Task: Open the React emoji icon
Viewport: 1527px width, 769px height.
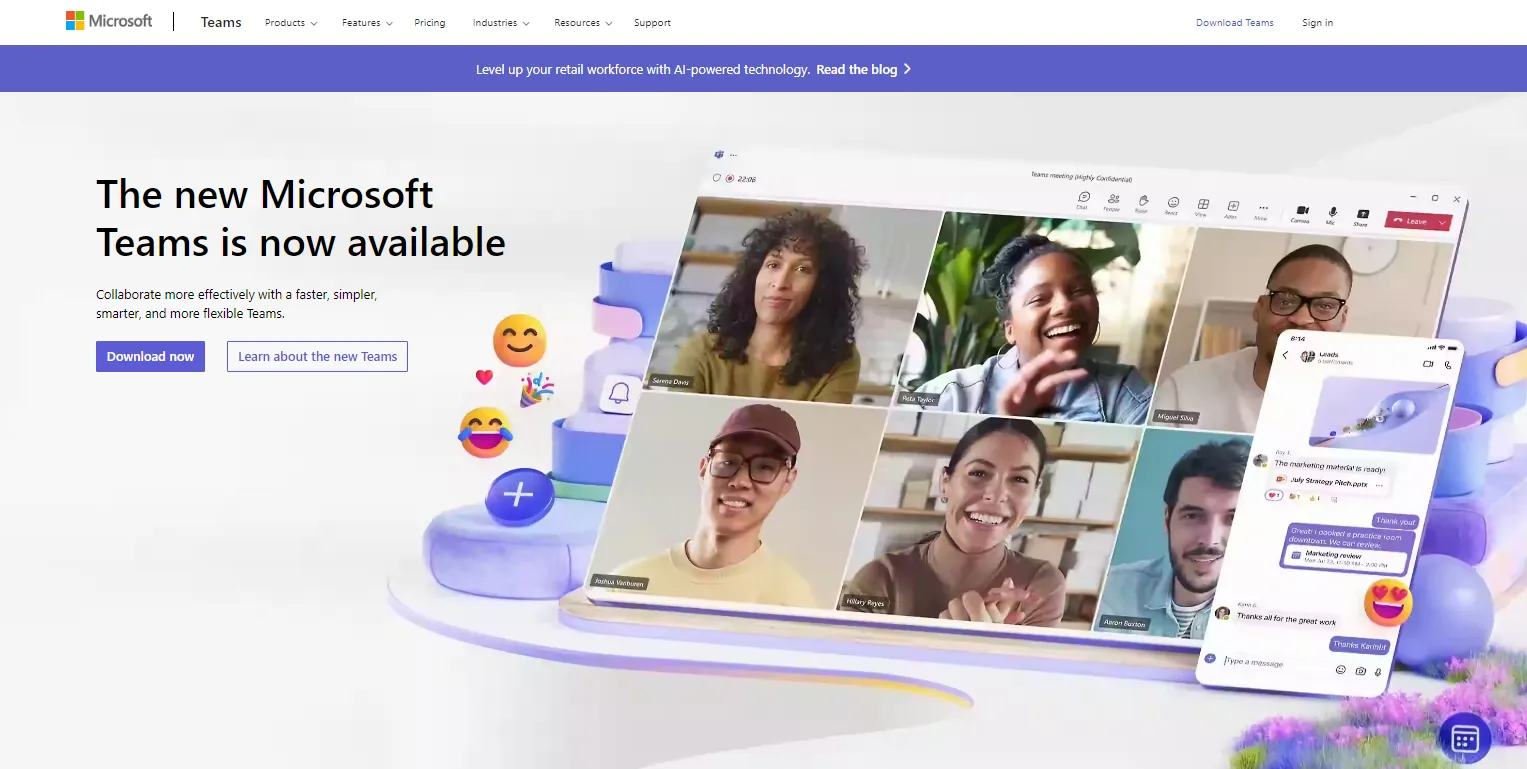Action: pos(1173,204)
